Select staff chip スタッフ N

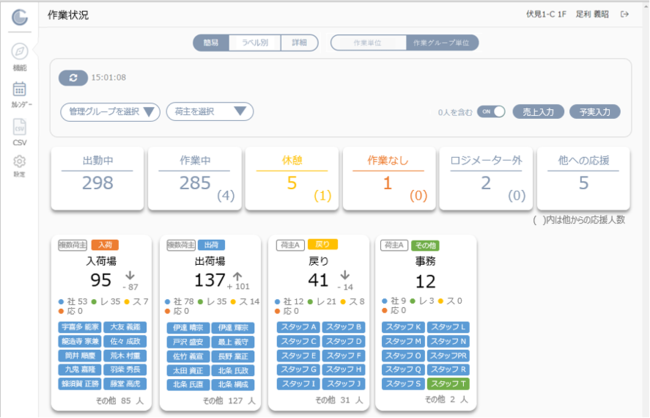pos(449,341)
